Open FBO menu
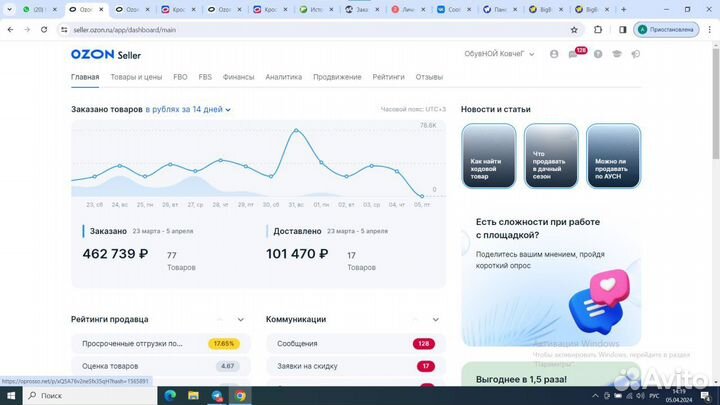 180,77
